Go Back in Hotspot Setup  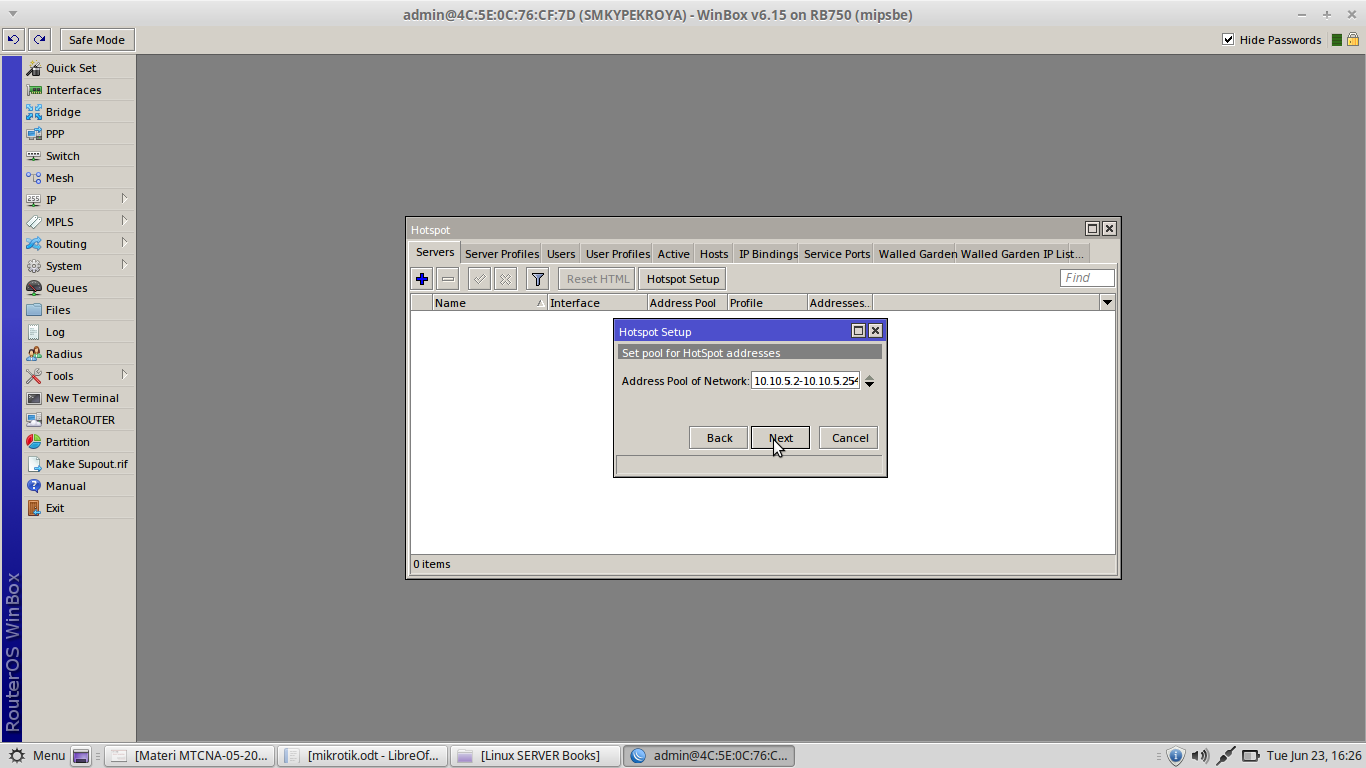[719, 438]
